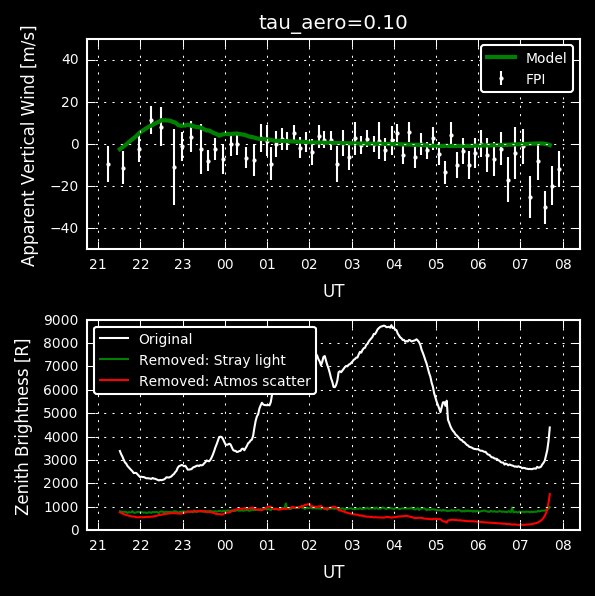This screenshot has width=595, height=596.
Task: Click the green Model line legend swatch
Action: pos(501,57)
